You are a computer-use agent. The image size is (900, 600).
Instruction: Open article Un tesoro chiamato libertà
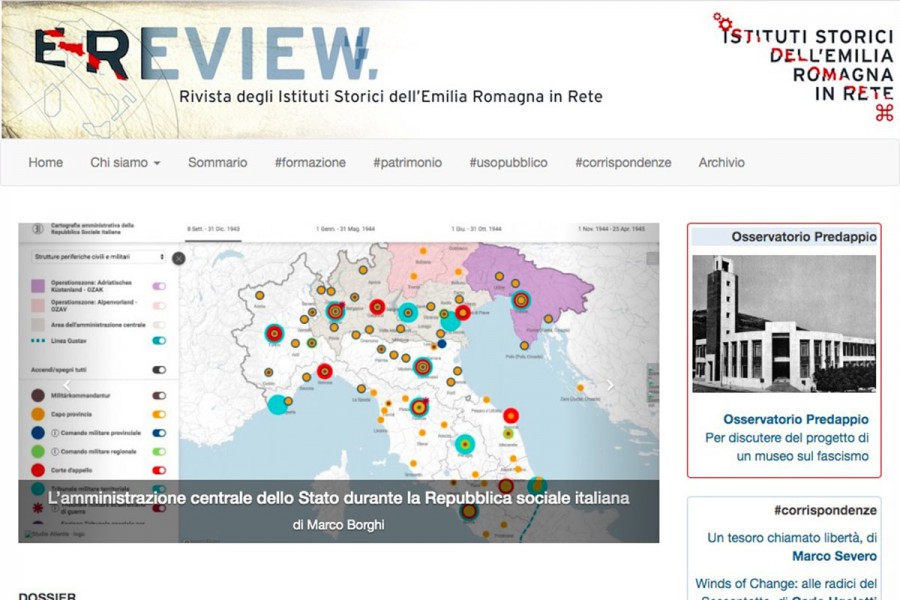[791, 538]
